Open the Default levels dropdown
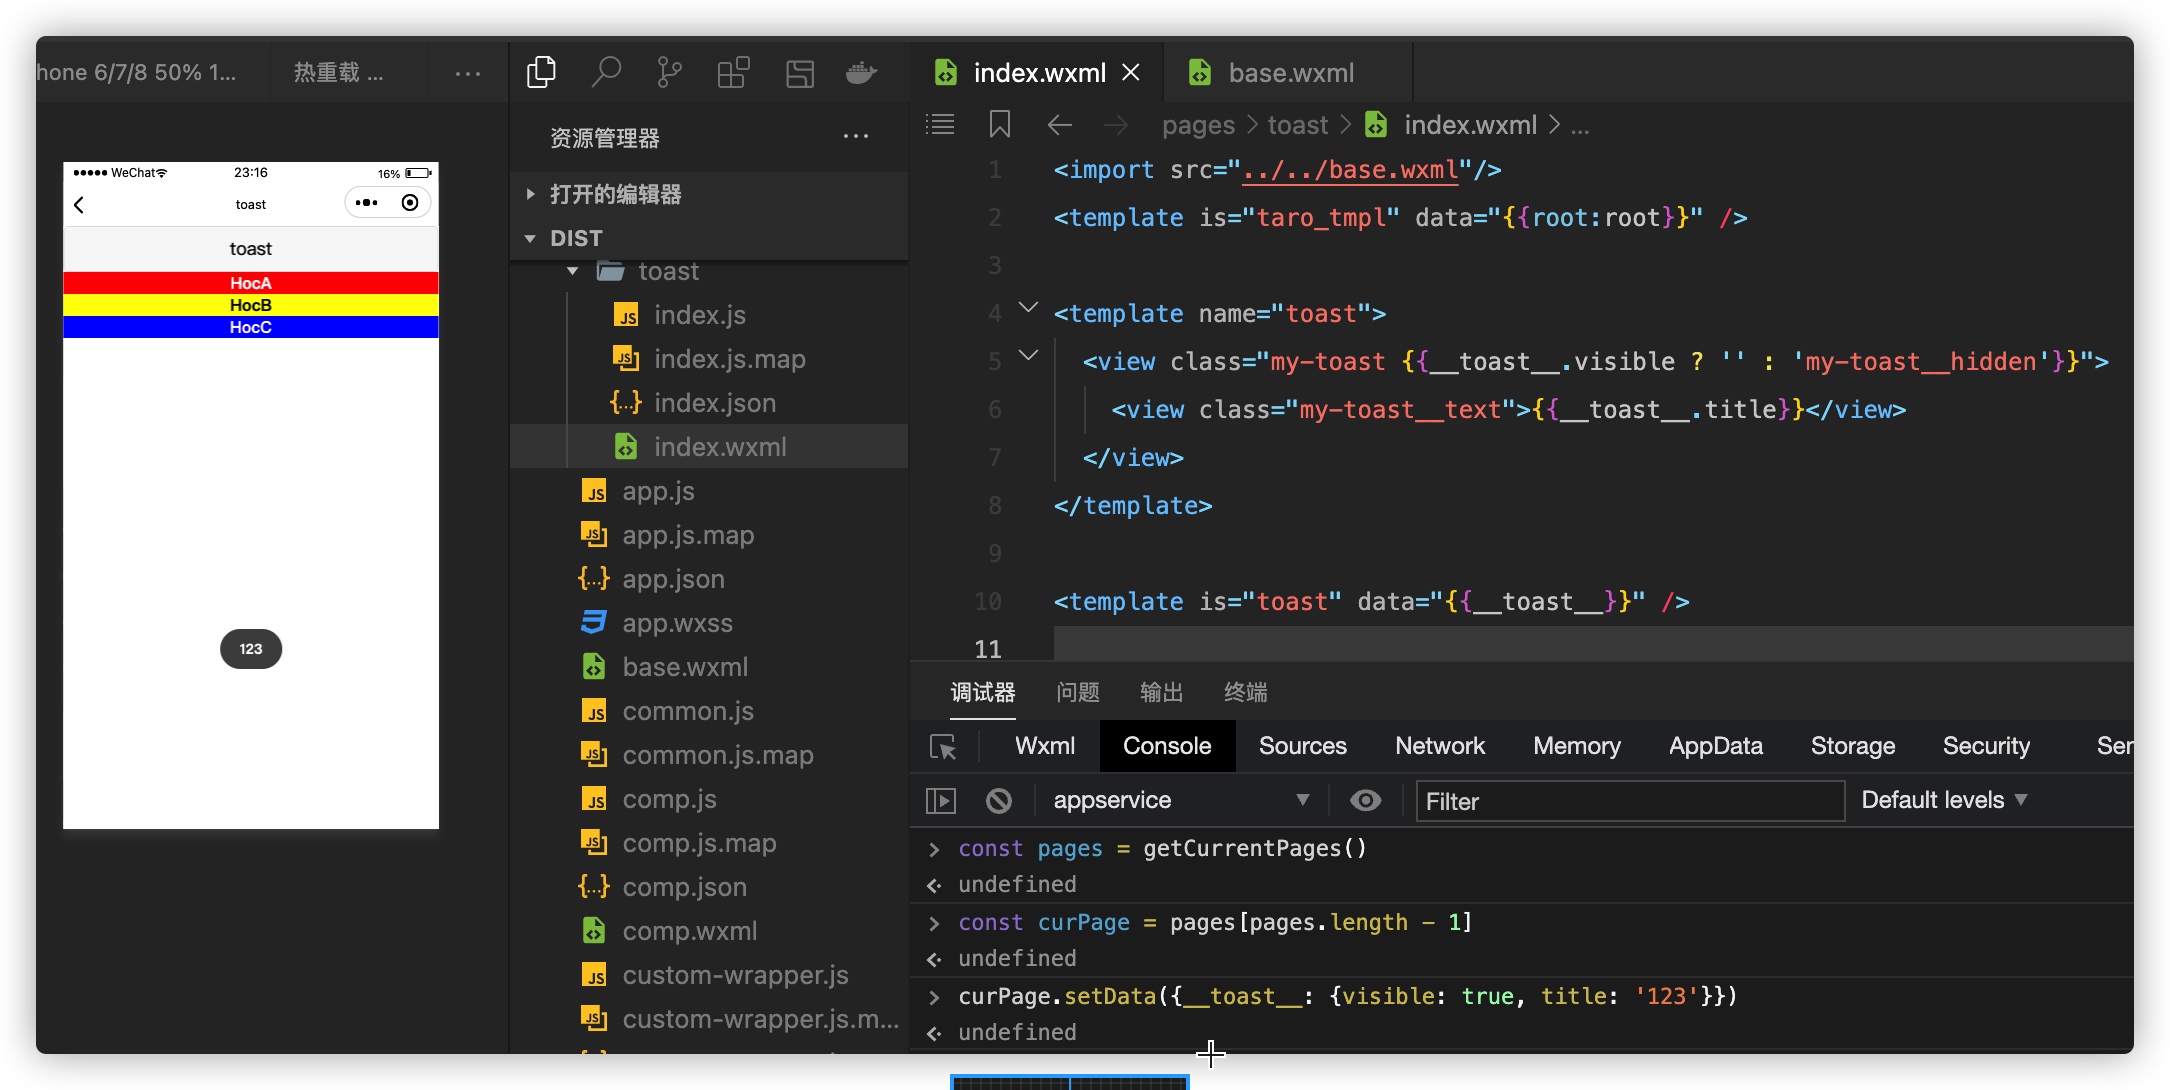The width and height of the screenshot is (2170, 1090). [1943, 800]
